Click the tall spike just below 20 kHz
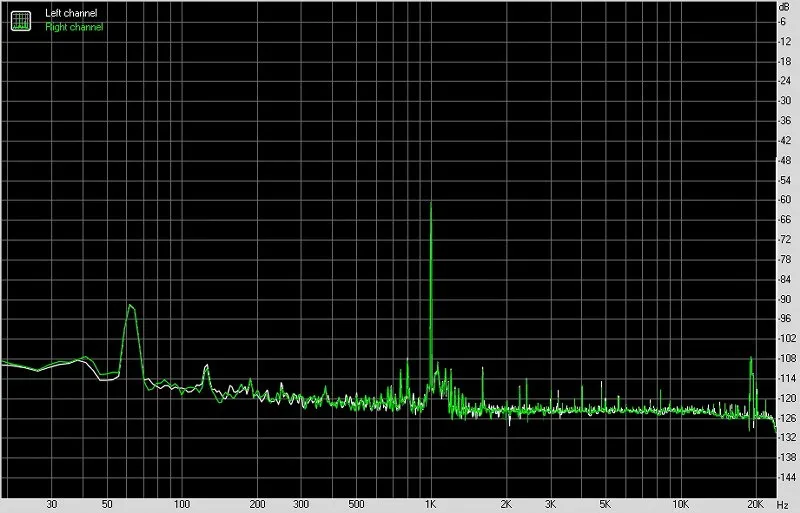Screen dimensions: 800x513 coord(751,358)
